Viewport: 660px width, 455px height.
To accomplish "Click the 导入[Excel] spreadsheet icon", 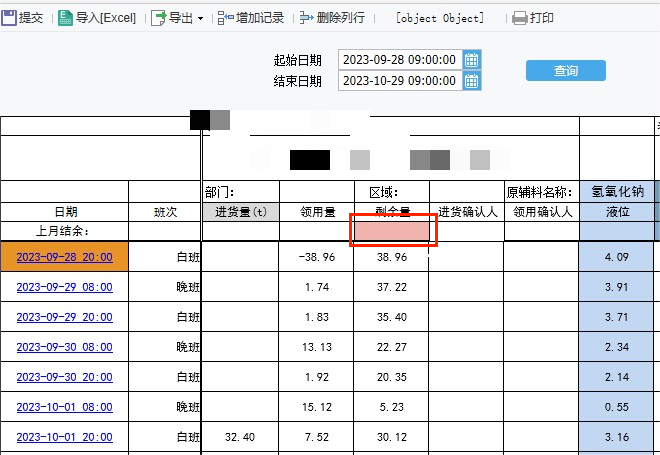I will pyautogui.click(x=65, y=18).
